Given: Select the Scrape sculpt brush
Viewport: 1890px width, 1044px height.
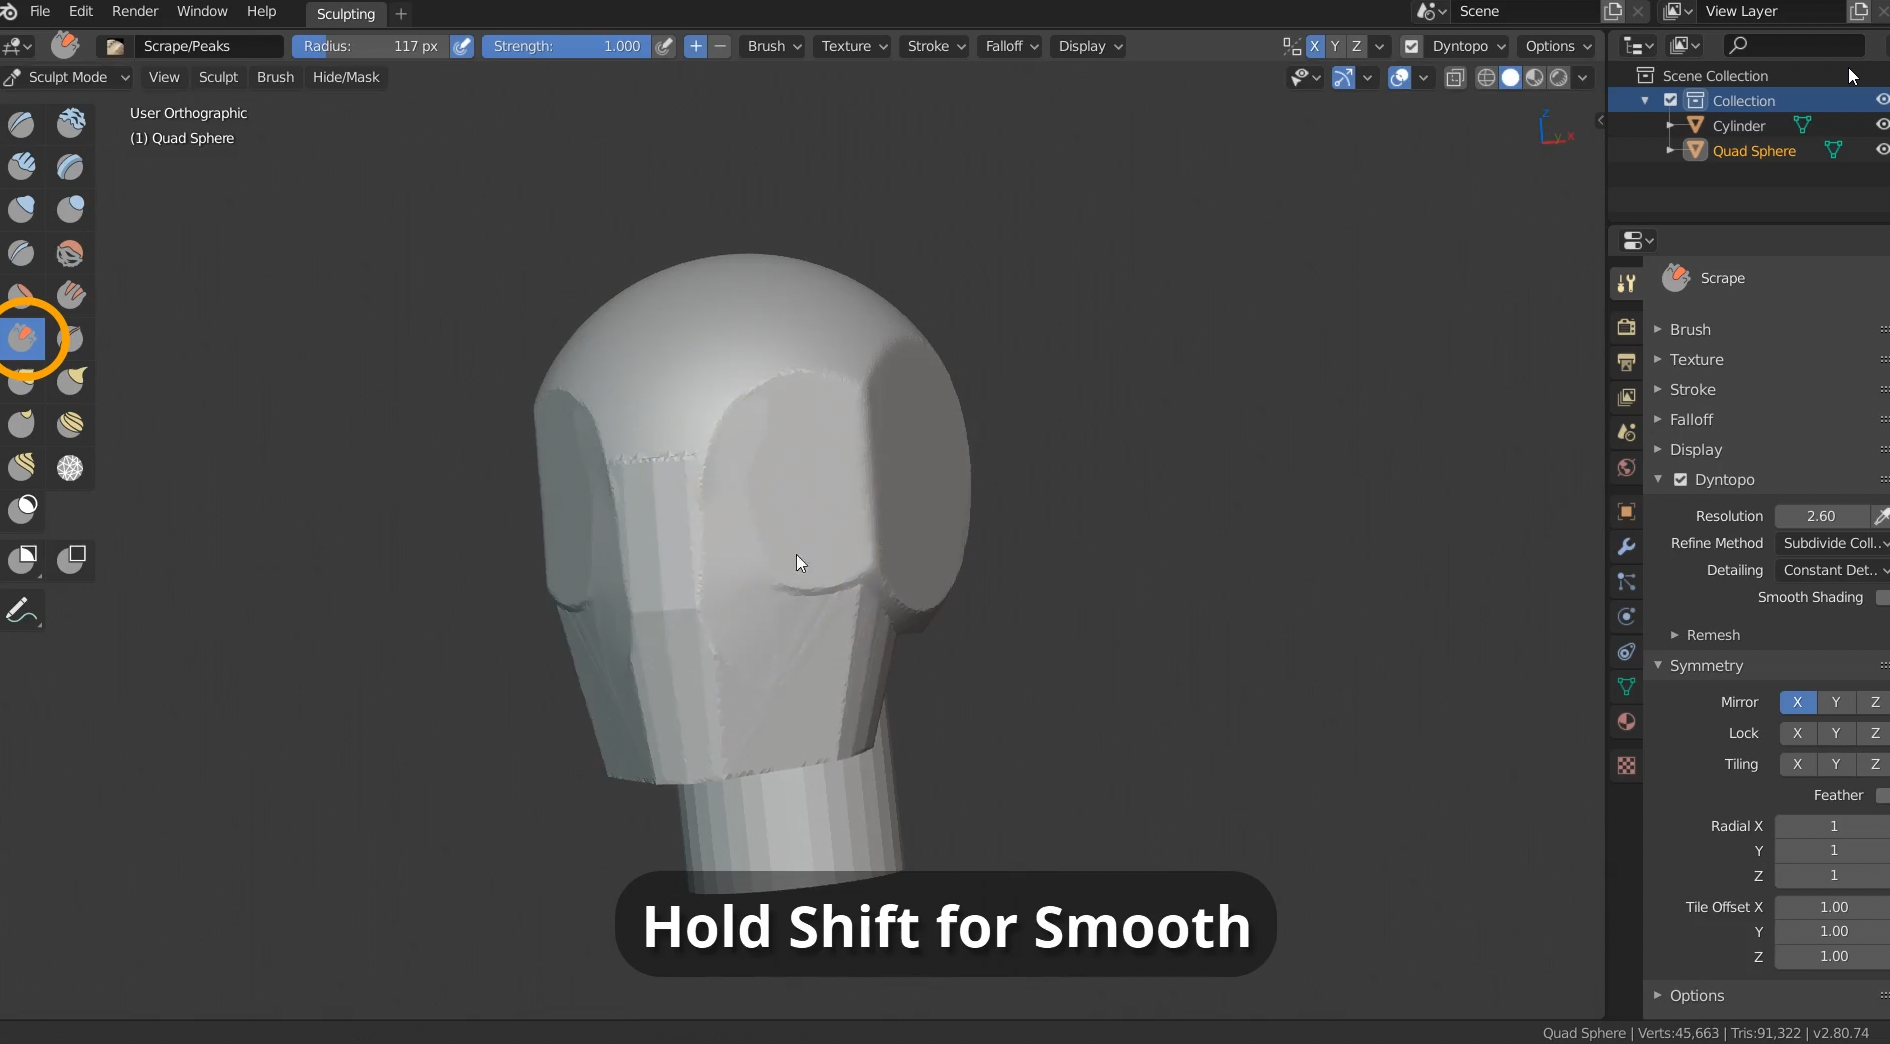Looking at the screenshot, I should tap(21, 338).
